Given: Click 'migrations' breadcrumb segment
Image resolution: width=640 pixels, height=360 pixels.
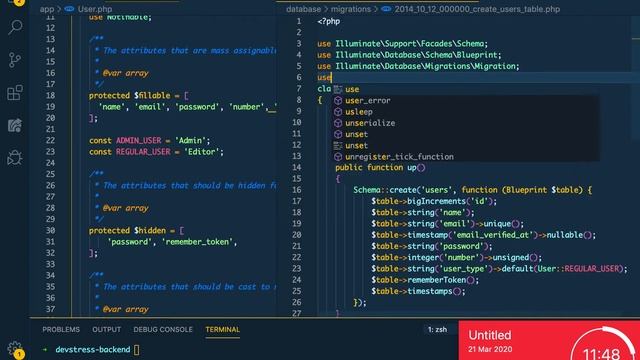Looking at the screenshot, I should (351, 9).
